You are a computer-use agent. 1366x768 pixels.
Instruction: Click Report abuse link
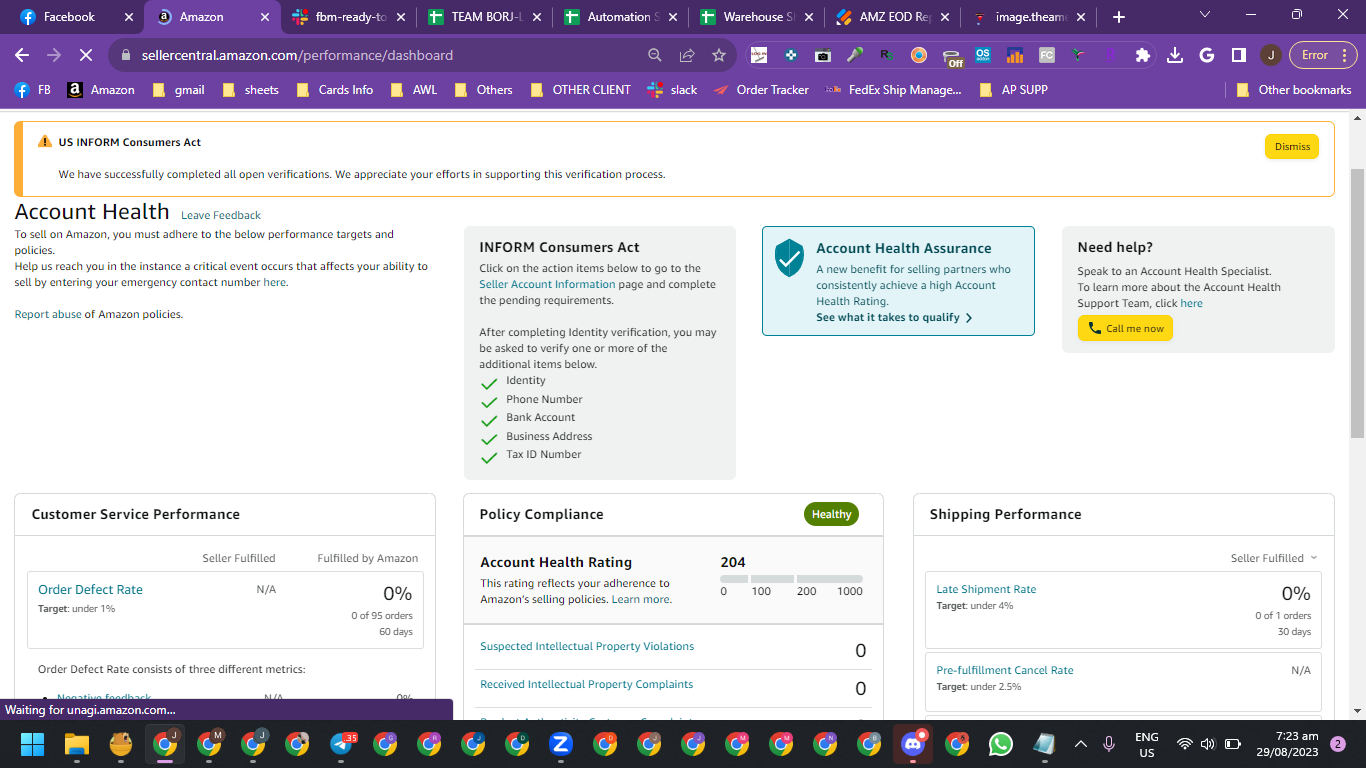[48, 314]
